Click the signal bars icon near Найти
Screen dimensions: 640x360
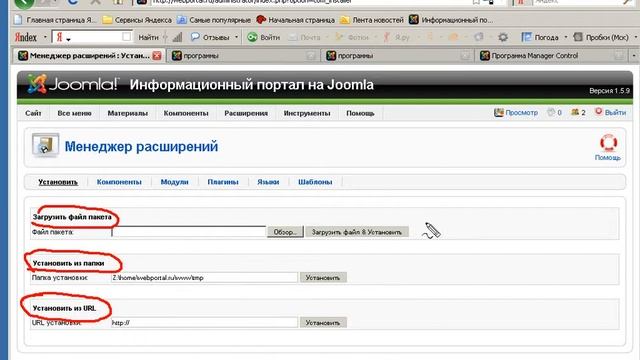pyautogui.click(x=177, y=37)
